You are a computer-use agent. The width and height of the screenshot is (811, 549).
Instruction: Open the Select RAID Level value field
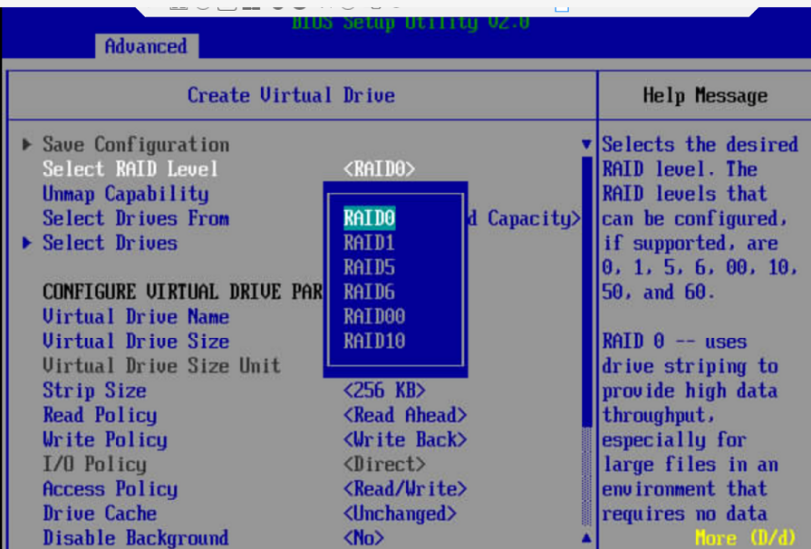tap(378, 169)
